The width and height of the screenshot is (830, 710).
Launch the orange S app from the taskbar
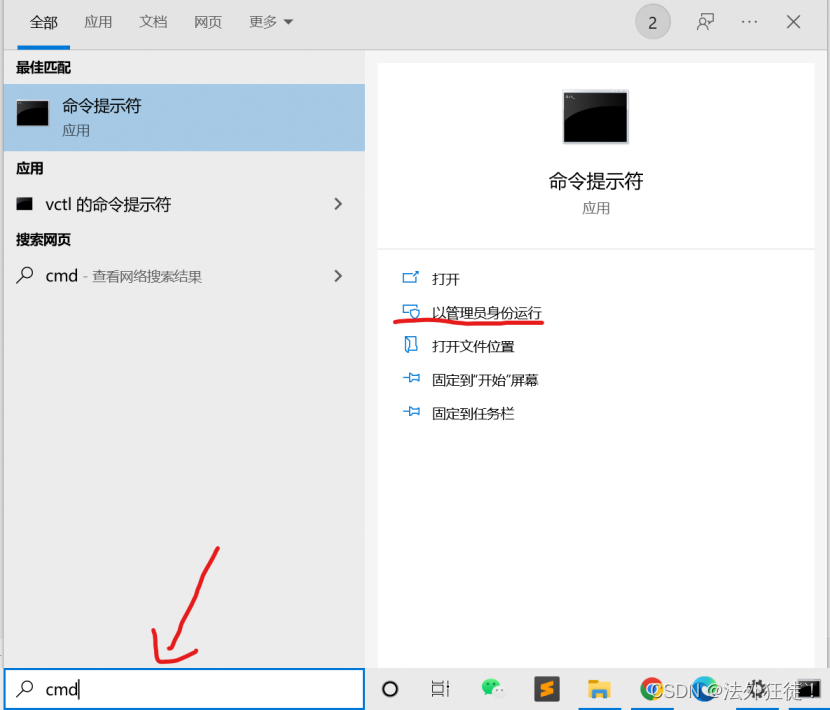pos(546,689)
